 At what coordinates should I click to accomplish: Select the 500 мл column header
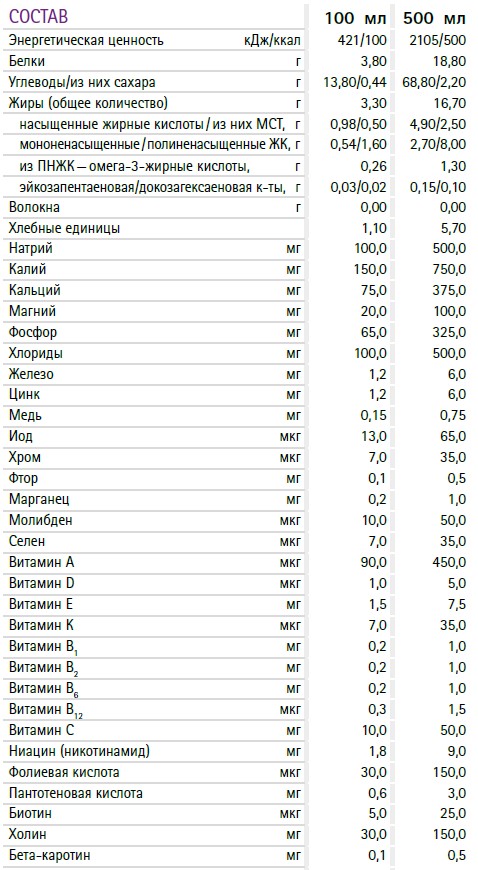[x=435, y=19]
